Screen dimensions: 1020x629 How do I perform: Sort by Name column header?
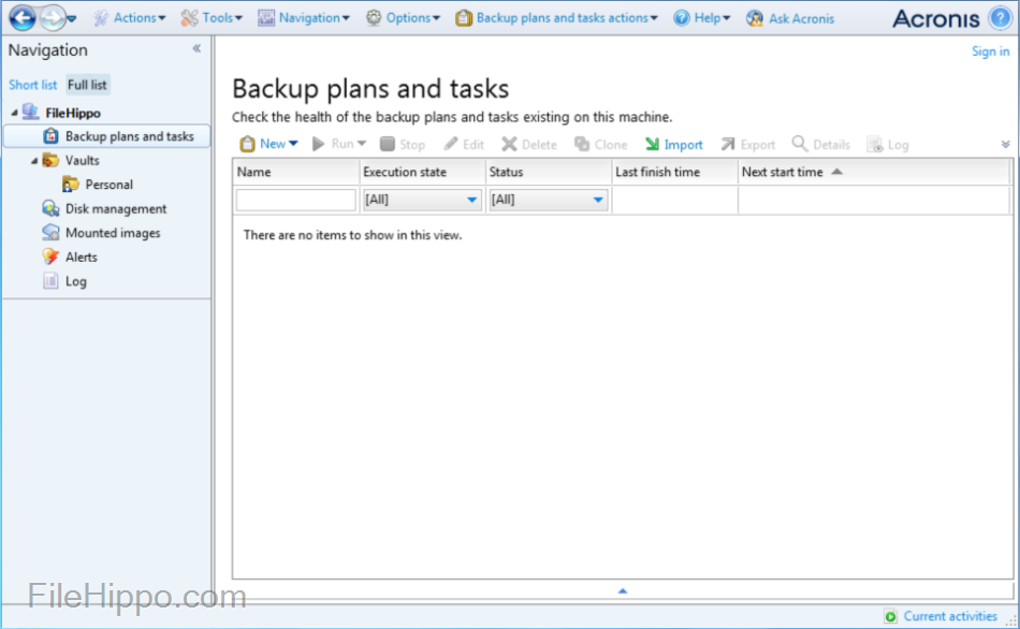coord(295,172)
